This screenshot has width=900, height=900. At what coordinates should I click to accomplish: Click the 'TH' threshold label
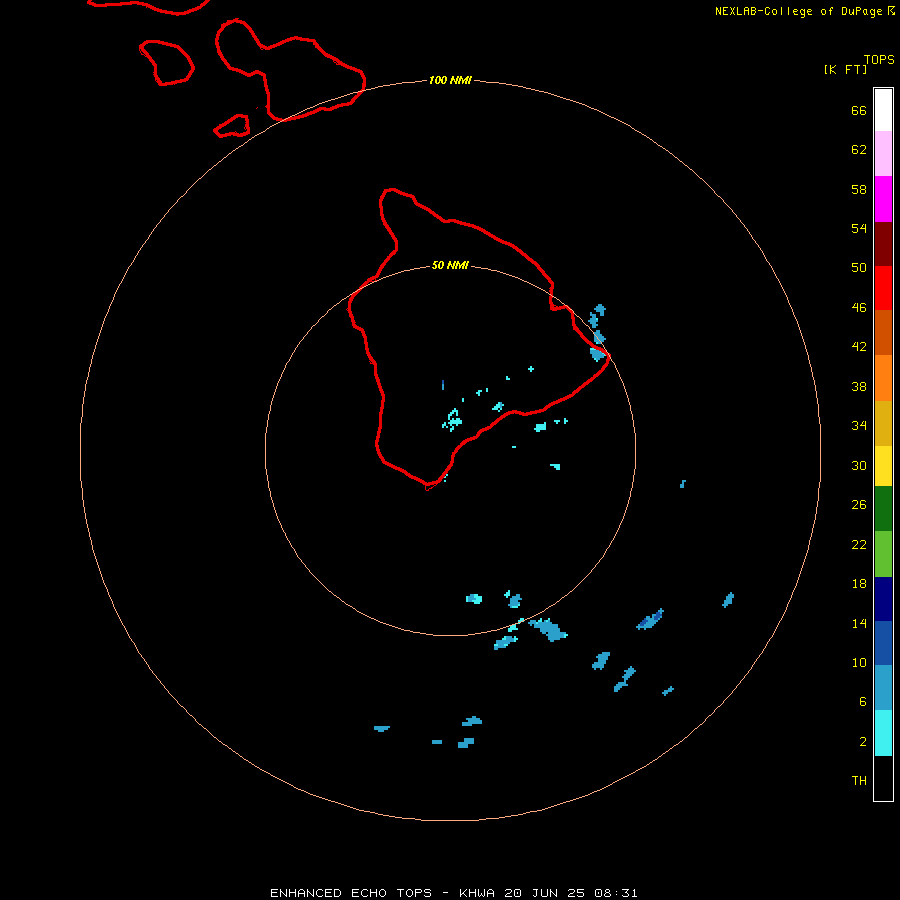coord(859,781)
